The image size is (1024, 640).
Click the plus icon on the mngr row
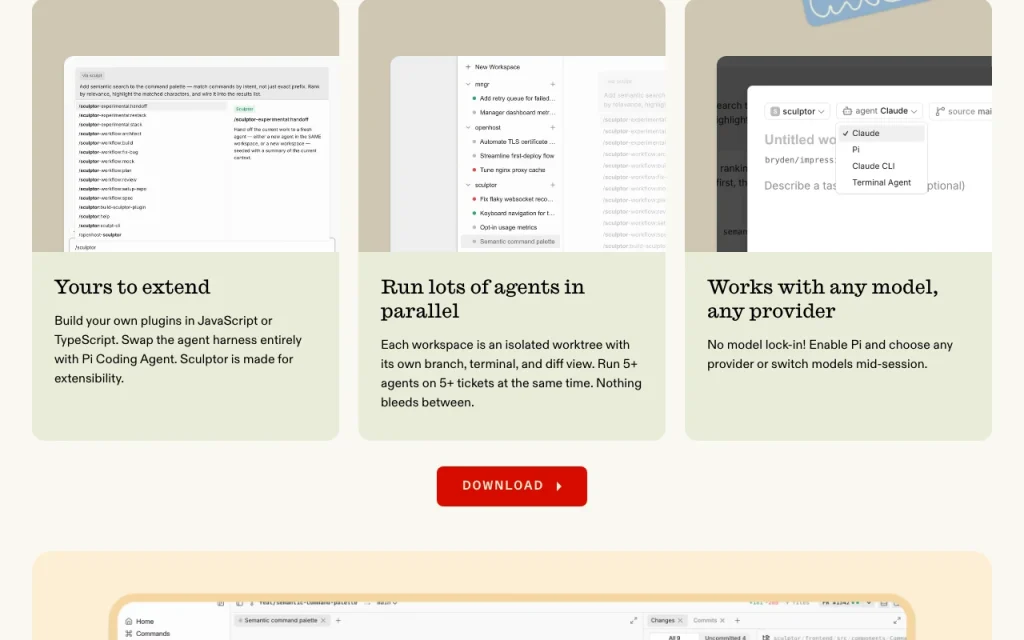point(552,84)
